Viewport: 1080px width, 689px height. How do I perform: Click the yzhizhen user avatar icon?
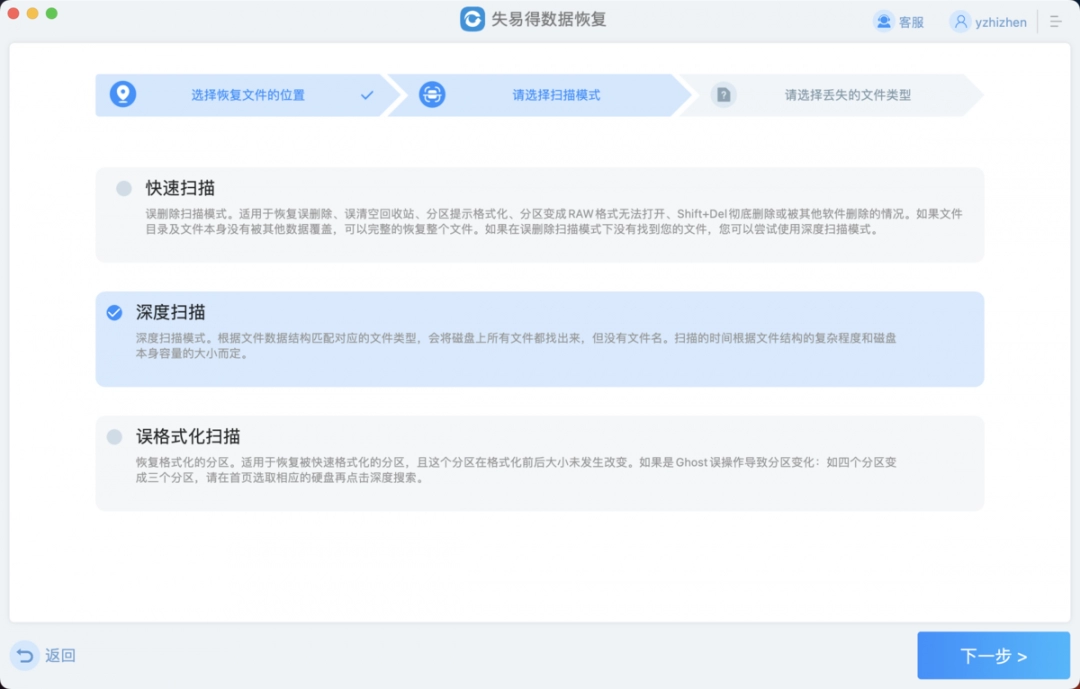[x=959, y=21]
